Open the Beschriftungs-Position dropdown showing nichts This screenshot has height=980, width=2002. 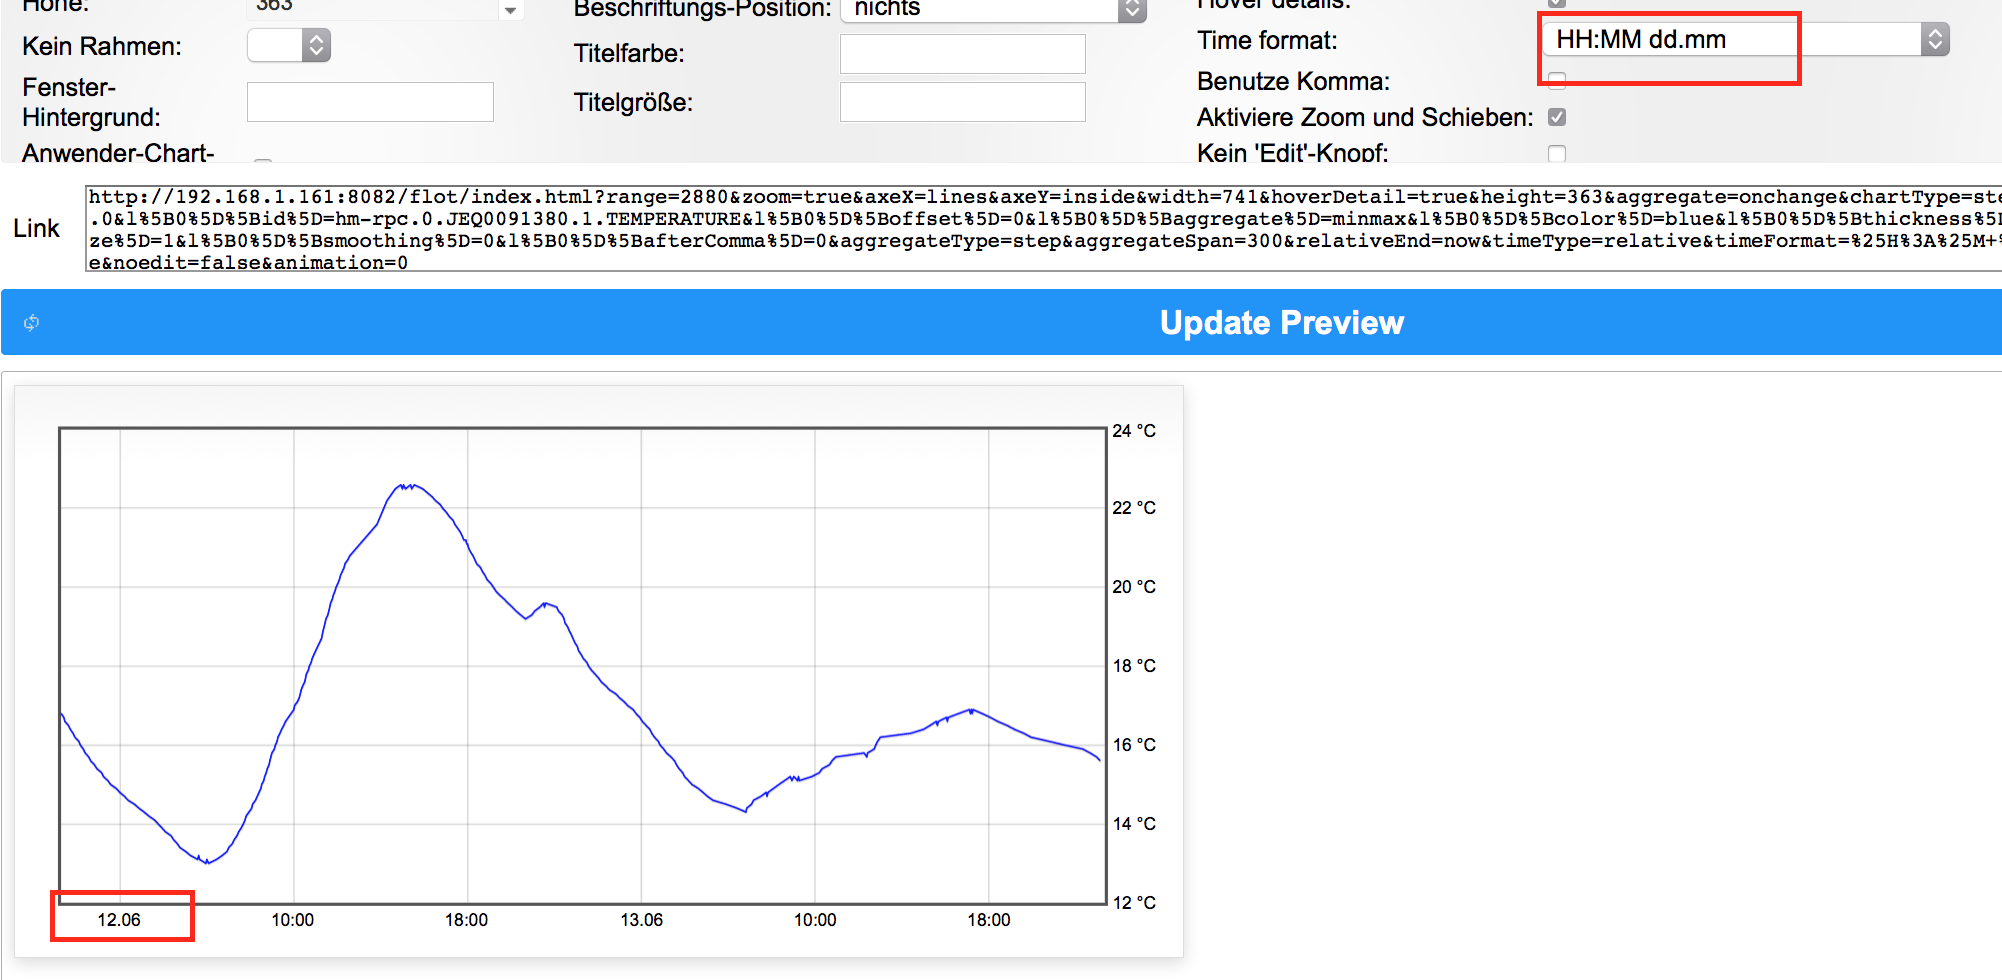tap(993, 9)
